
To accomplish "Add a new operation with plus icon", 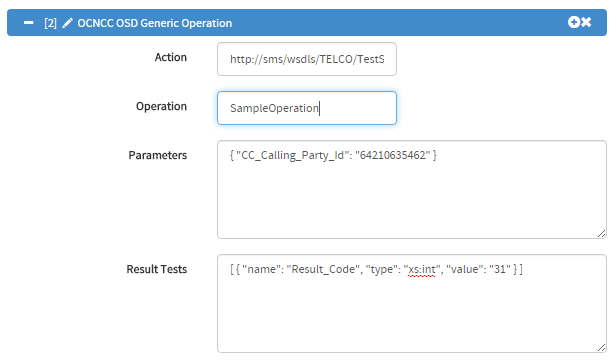I will tap(573, 22).
